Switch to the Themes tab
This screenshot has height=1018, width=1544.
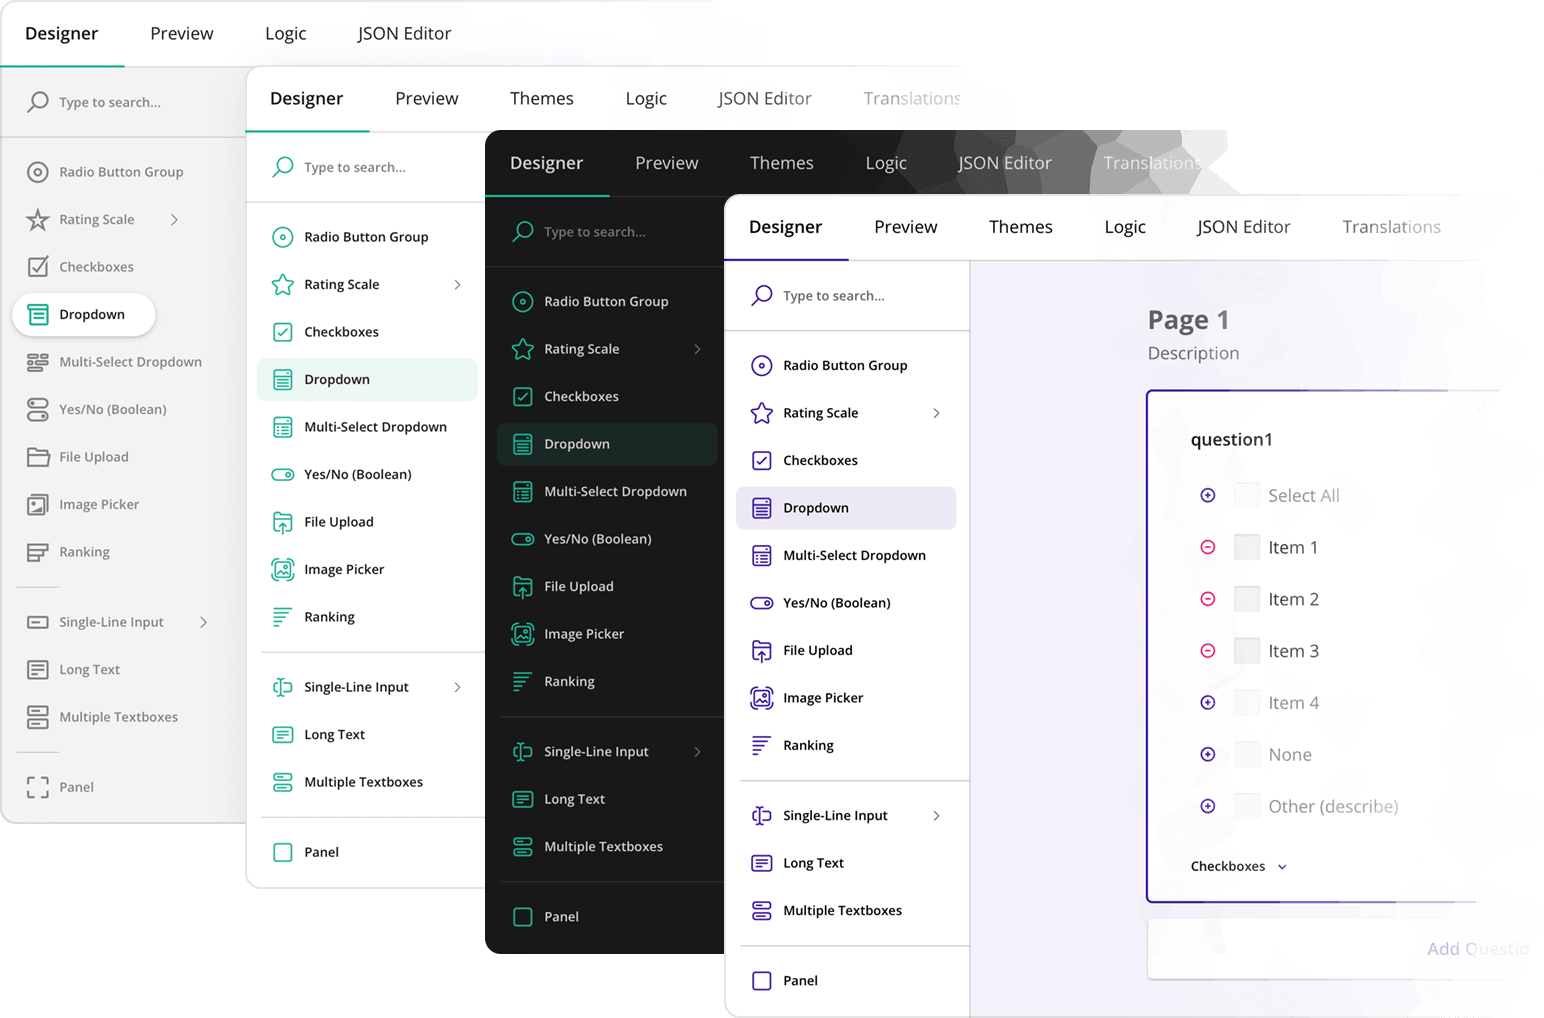pyautogui.click(x=1020, y=227)
